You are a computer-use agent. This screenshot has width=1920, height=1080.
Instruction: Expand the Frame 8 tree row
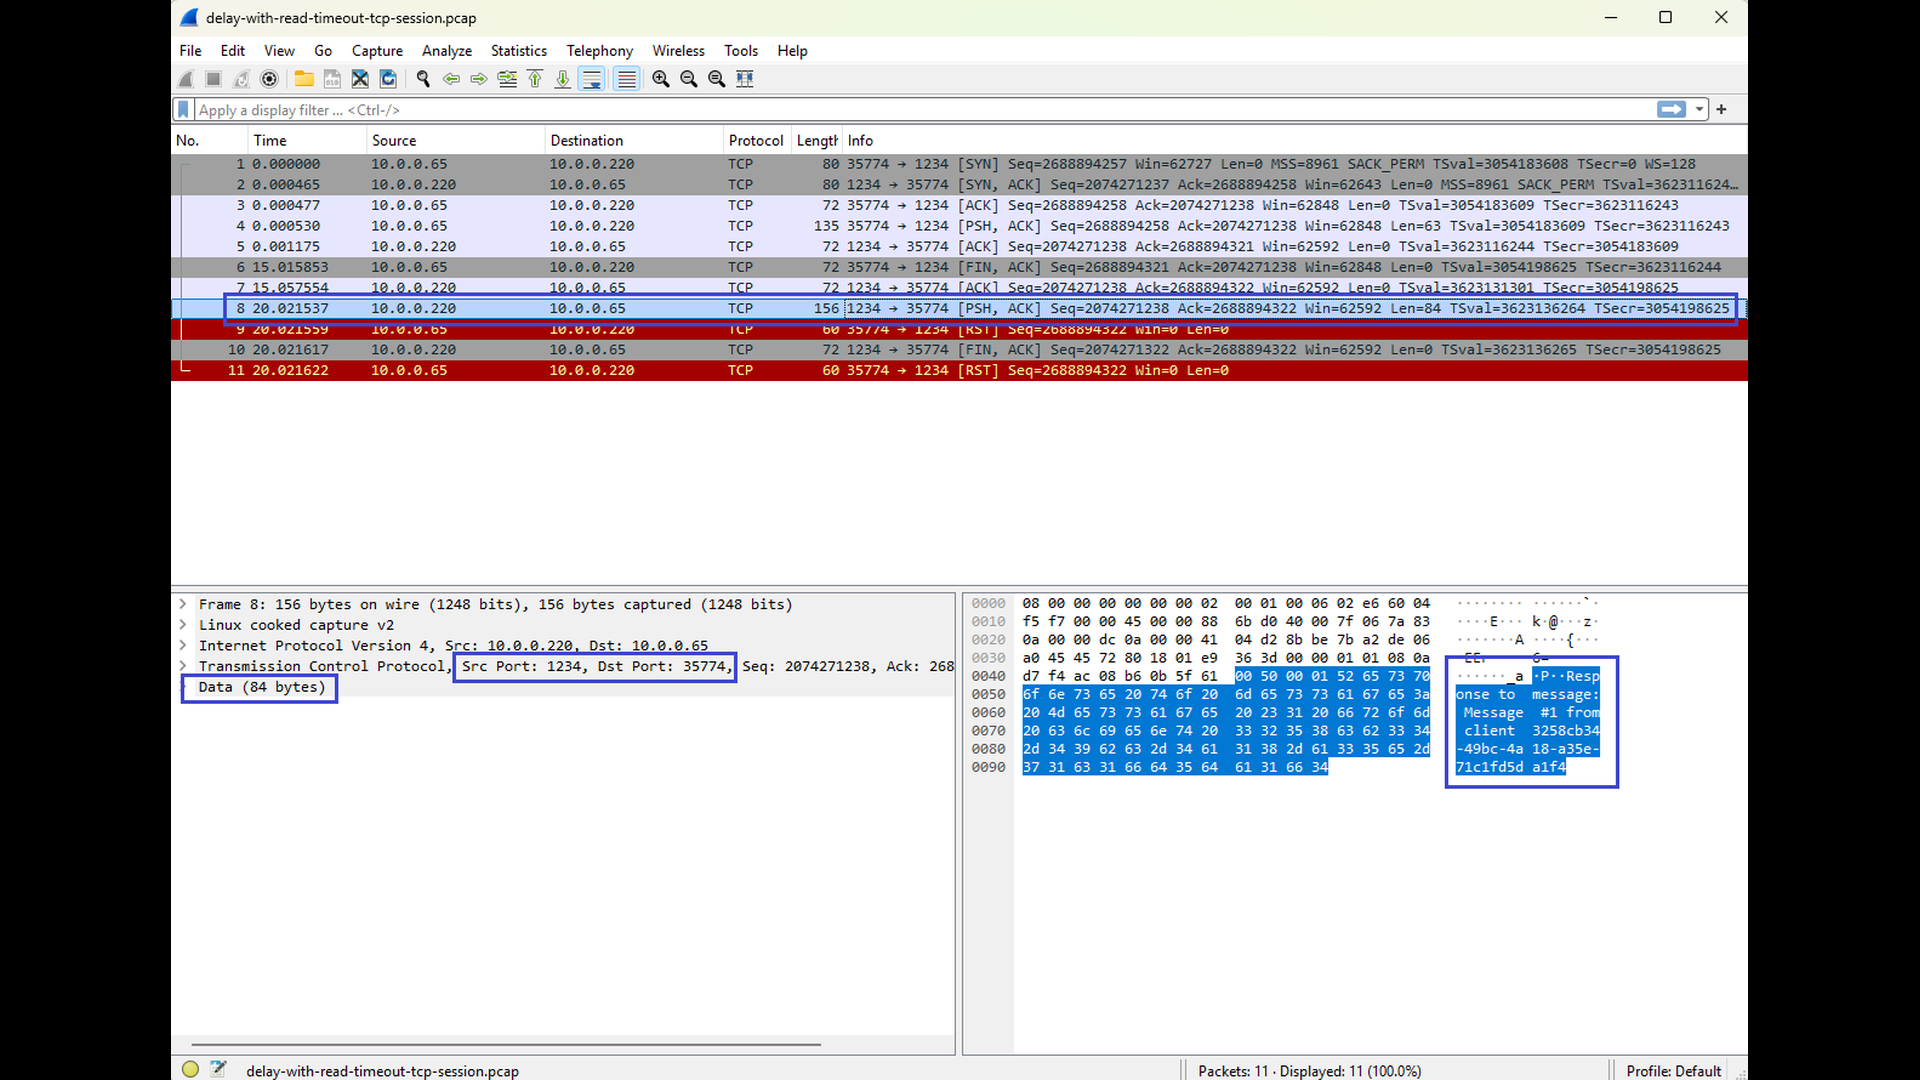click(x=183, y=604)
